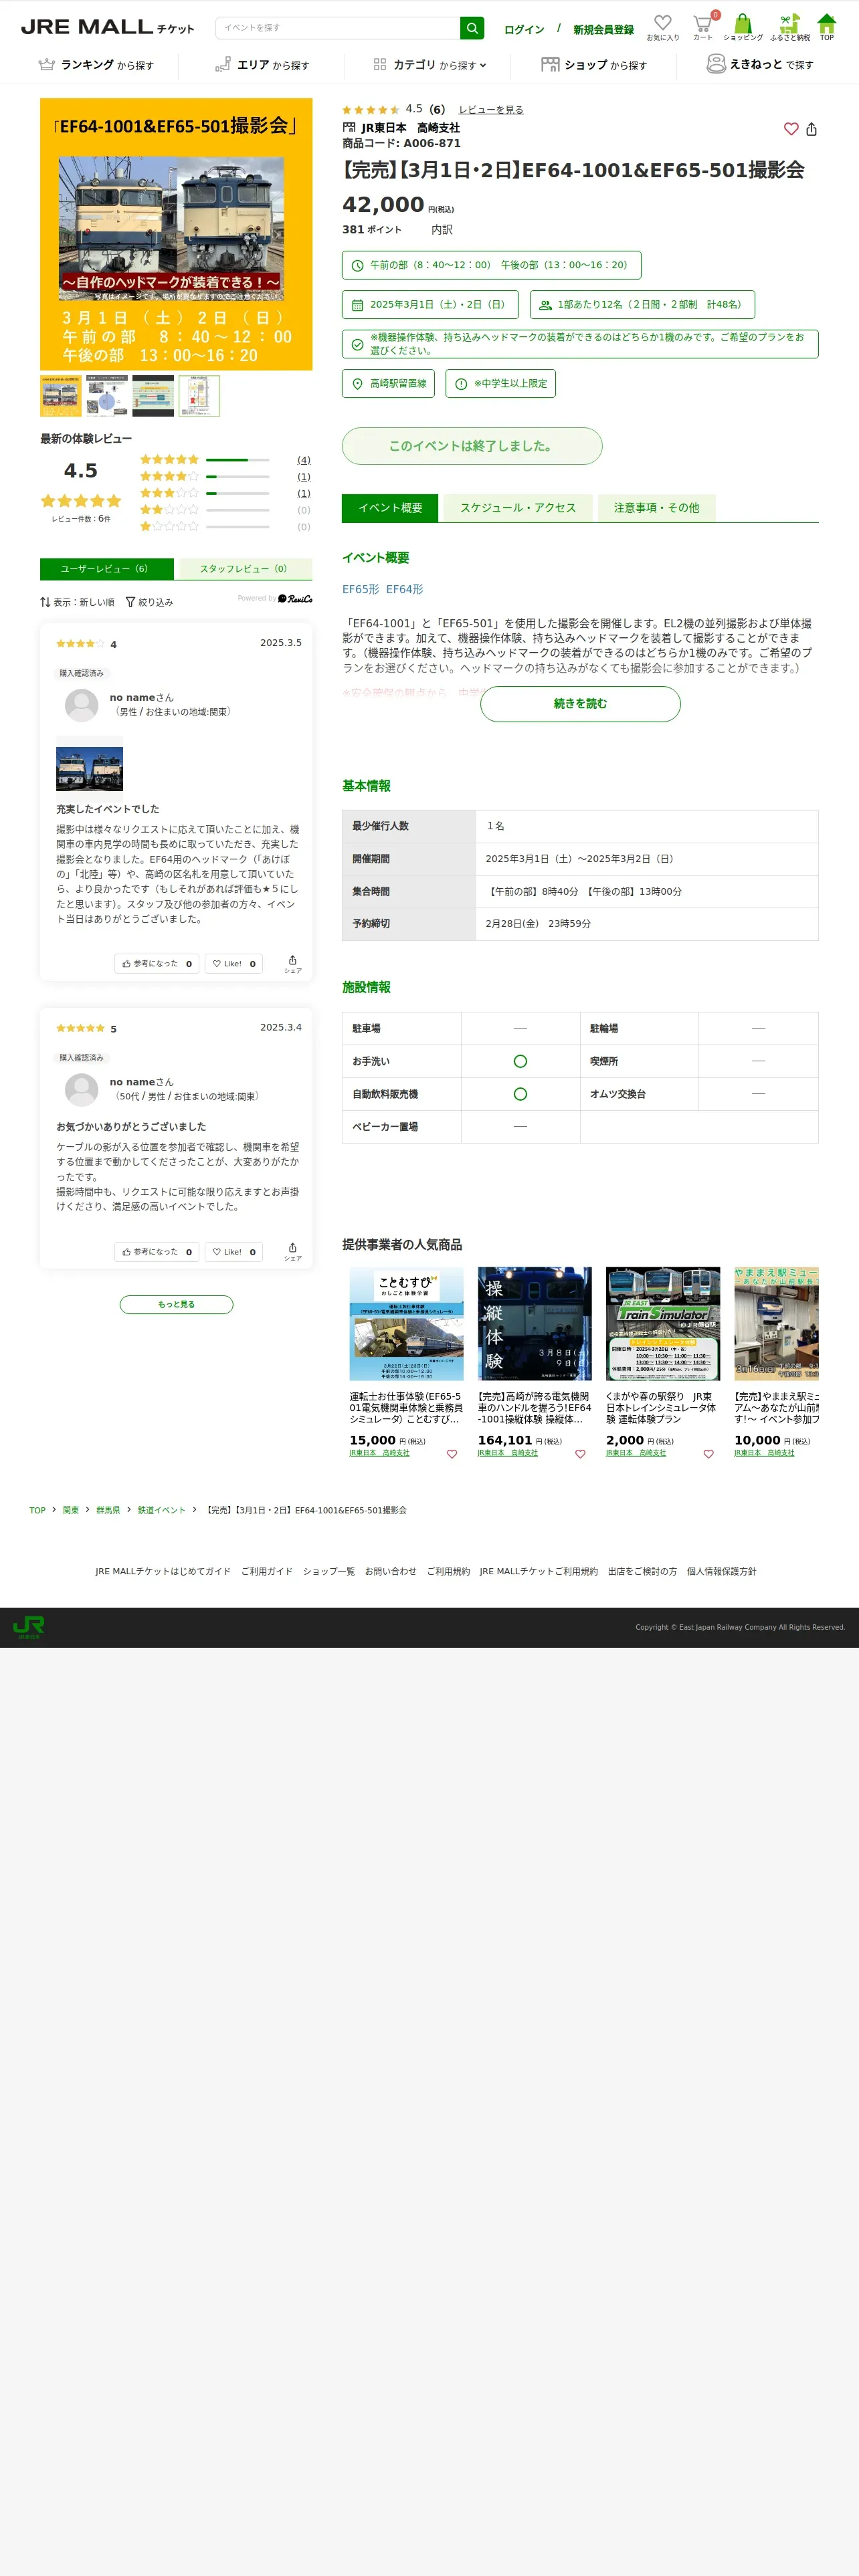Click 個人情報保護方針 footer link

(x=722, y=1571)
